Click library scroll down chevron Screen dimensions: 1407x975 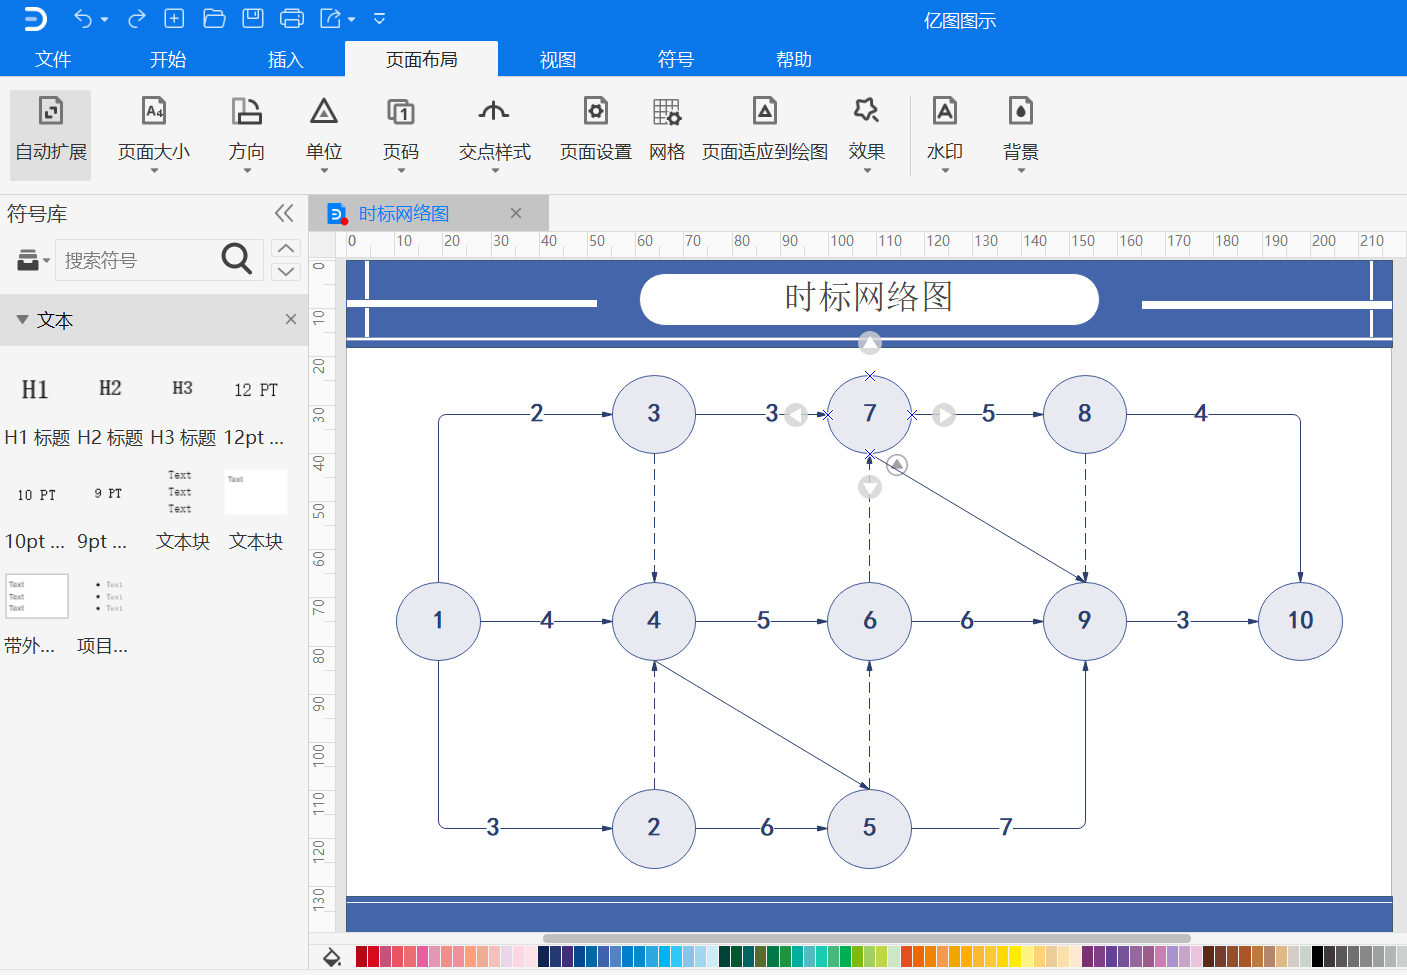pyautogui.click(x=286, y=271)
